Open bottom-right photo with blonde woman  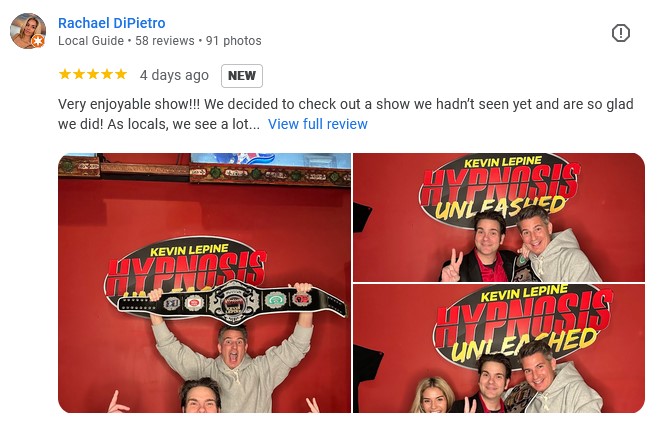499,349
